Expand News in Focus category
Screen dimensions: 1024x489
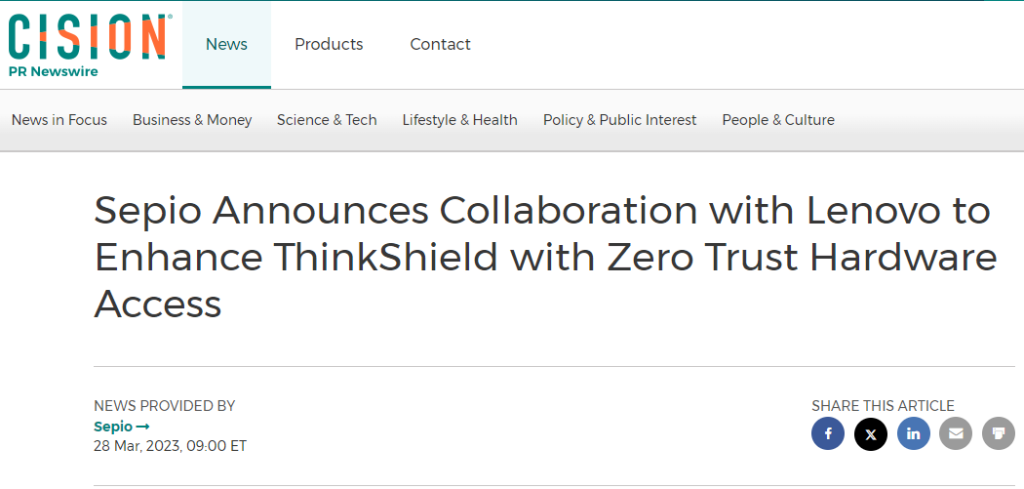59,120
